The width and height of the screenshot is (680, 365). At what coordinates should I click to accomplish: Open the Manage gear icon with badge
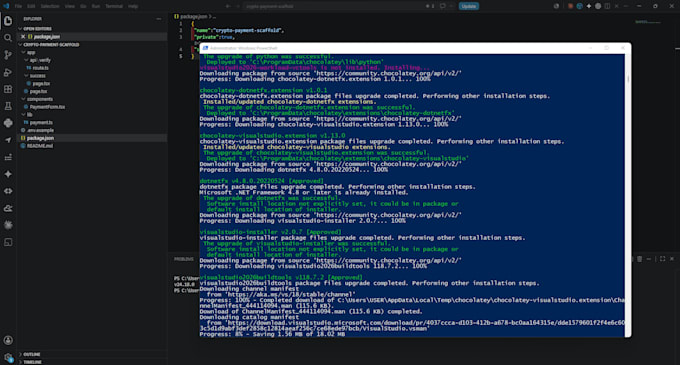pos(8,358)
